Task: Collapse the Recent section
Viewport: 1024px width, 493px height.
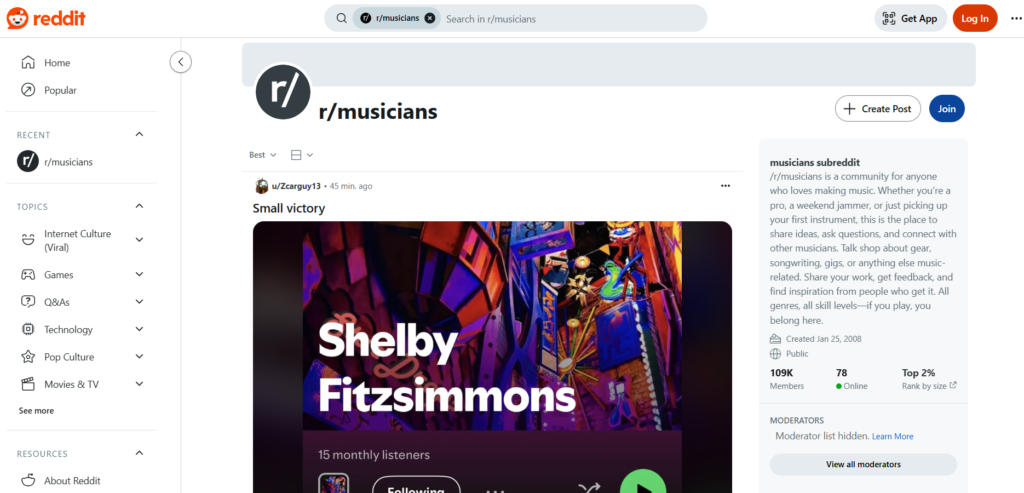Action: tap(139, 135)
